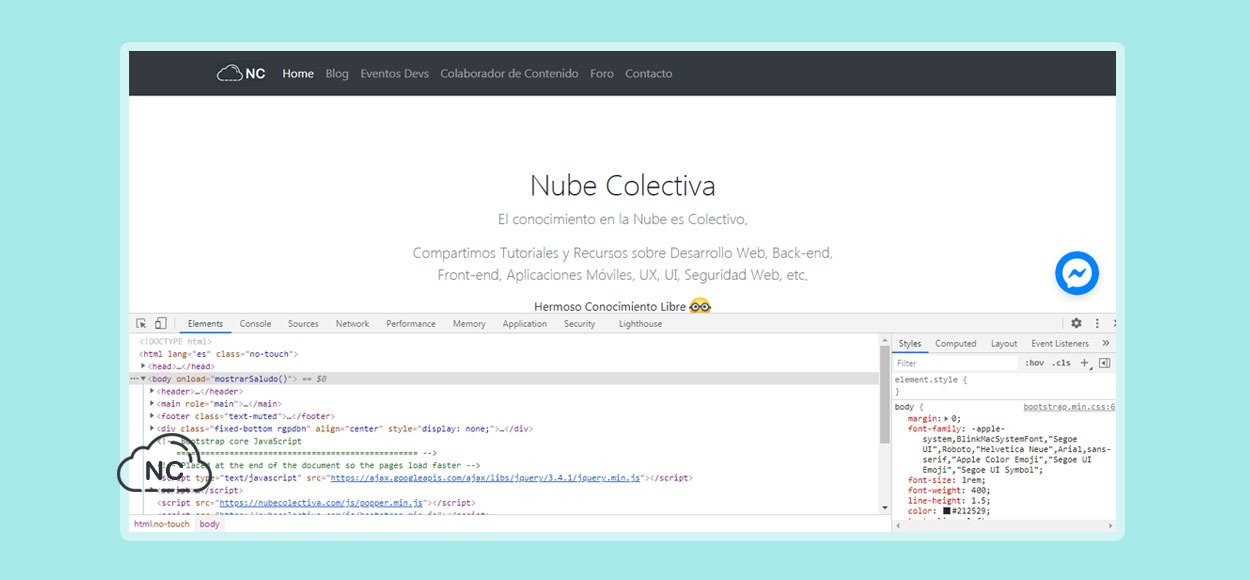
Task: Switch to the Computed pane tab
Action: [956, 343]
